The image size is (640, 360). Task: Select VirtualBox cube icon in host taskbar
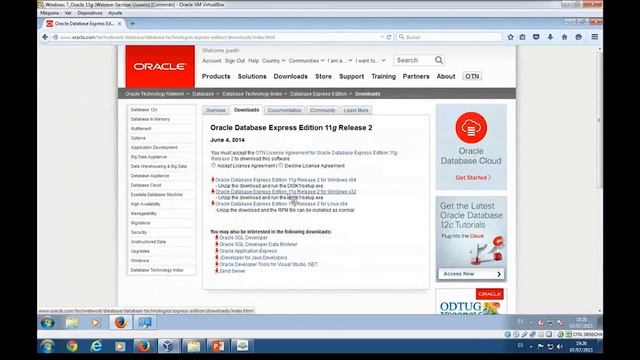[168, 347]
